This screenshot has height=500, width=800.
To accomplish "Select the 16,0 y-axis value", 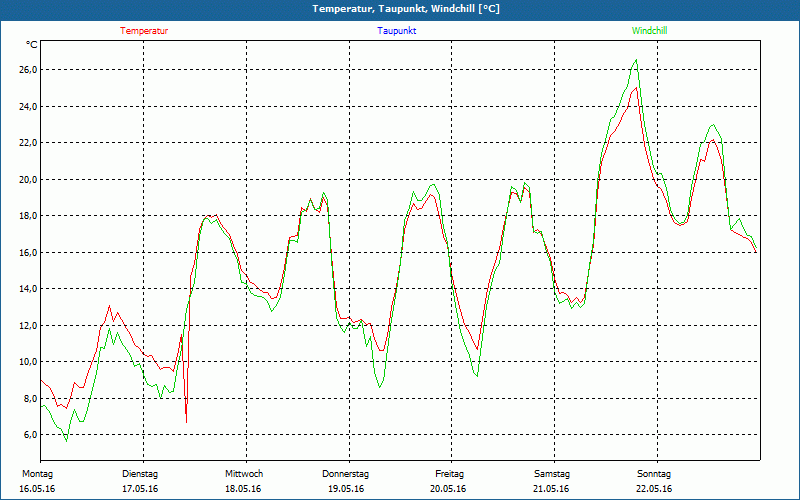I will tap(29, 253).
